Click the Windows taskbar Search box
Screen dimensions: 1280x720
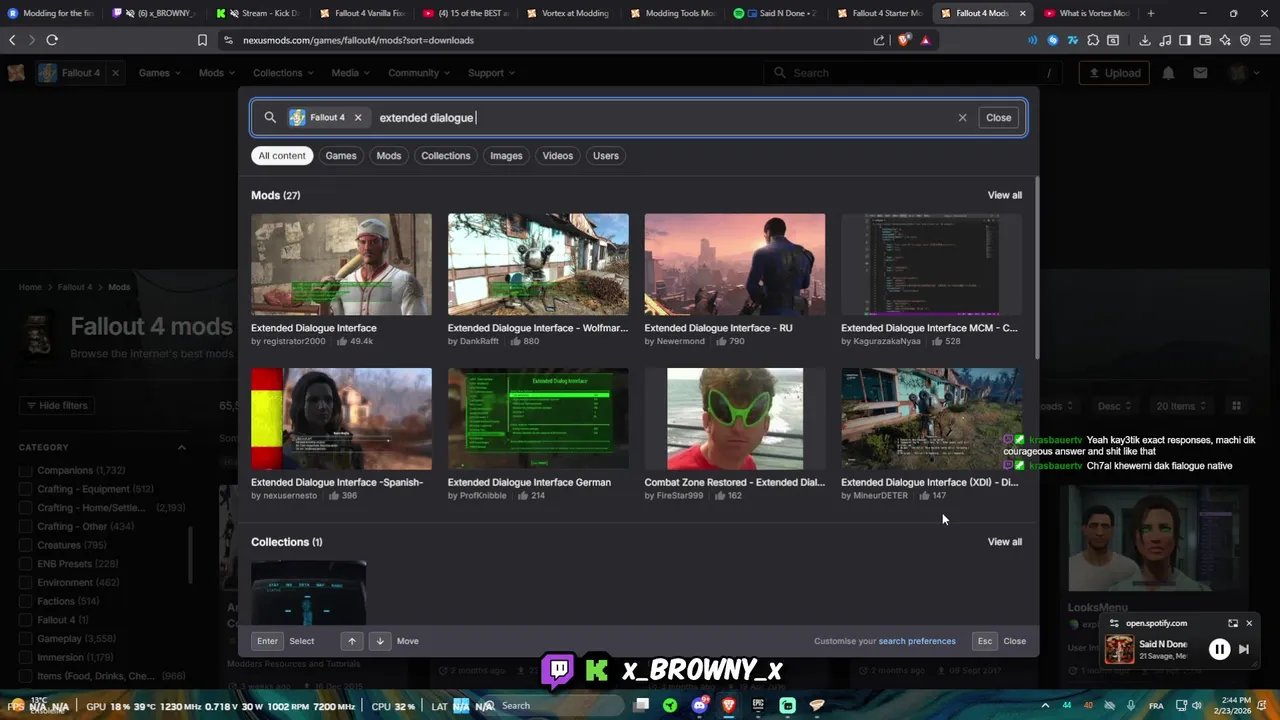[550, 705]
